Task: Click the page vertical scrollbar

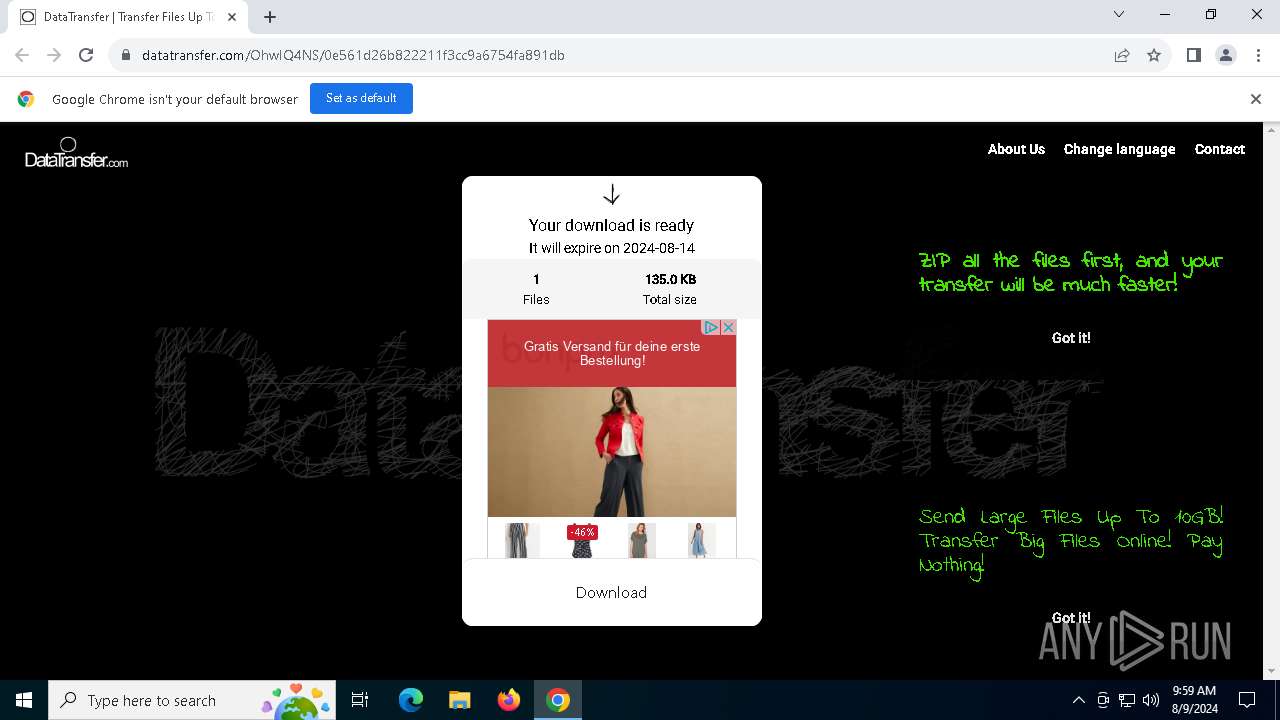Action: [1272, 400]
